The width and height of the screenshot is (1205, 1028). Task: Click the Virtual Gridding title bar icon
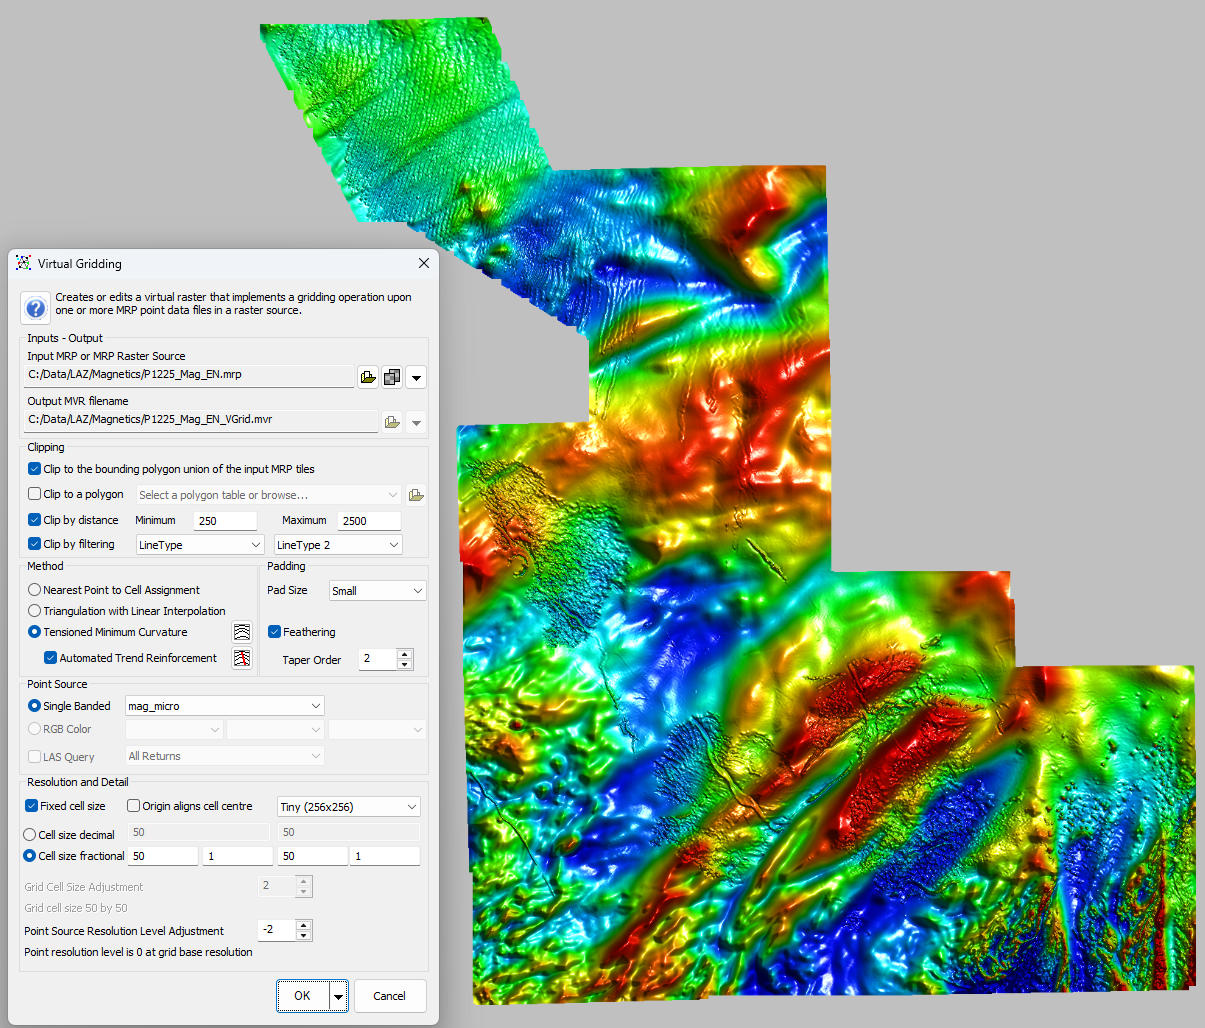pyautogui.click(x=23, y=263)
